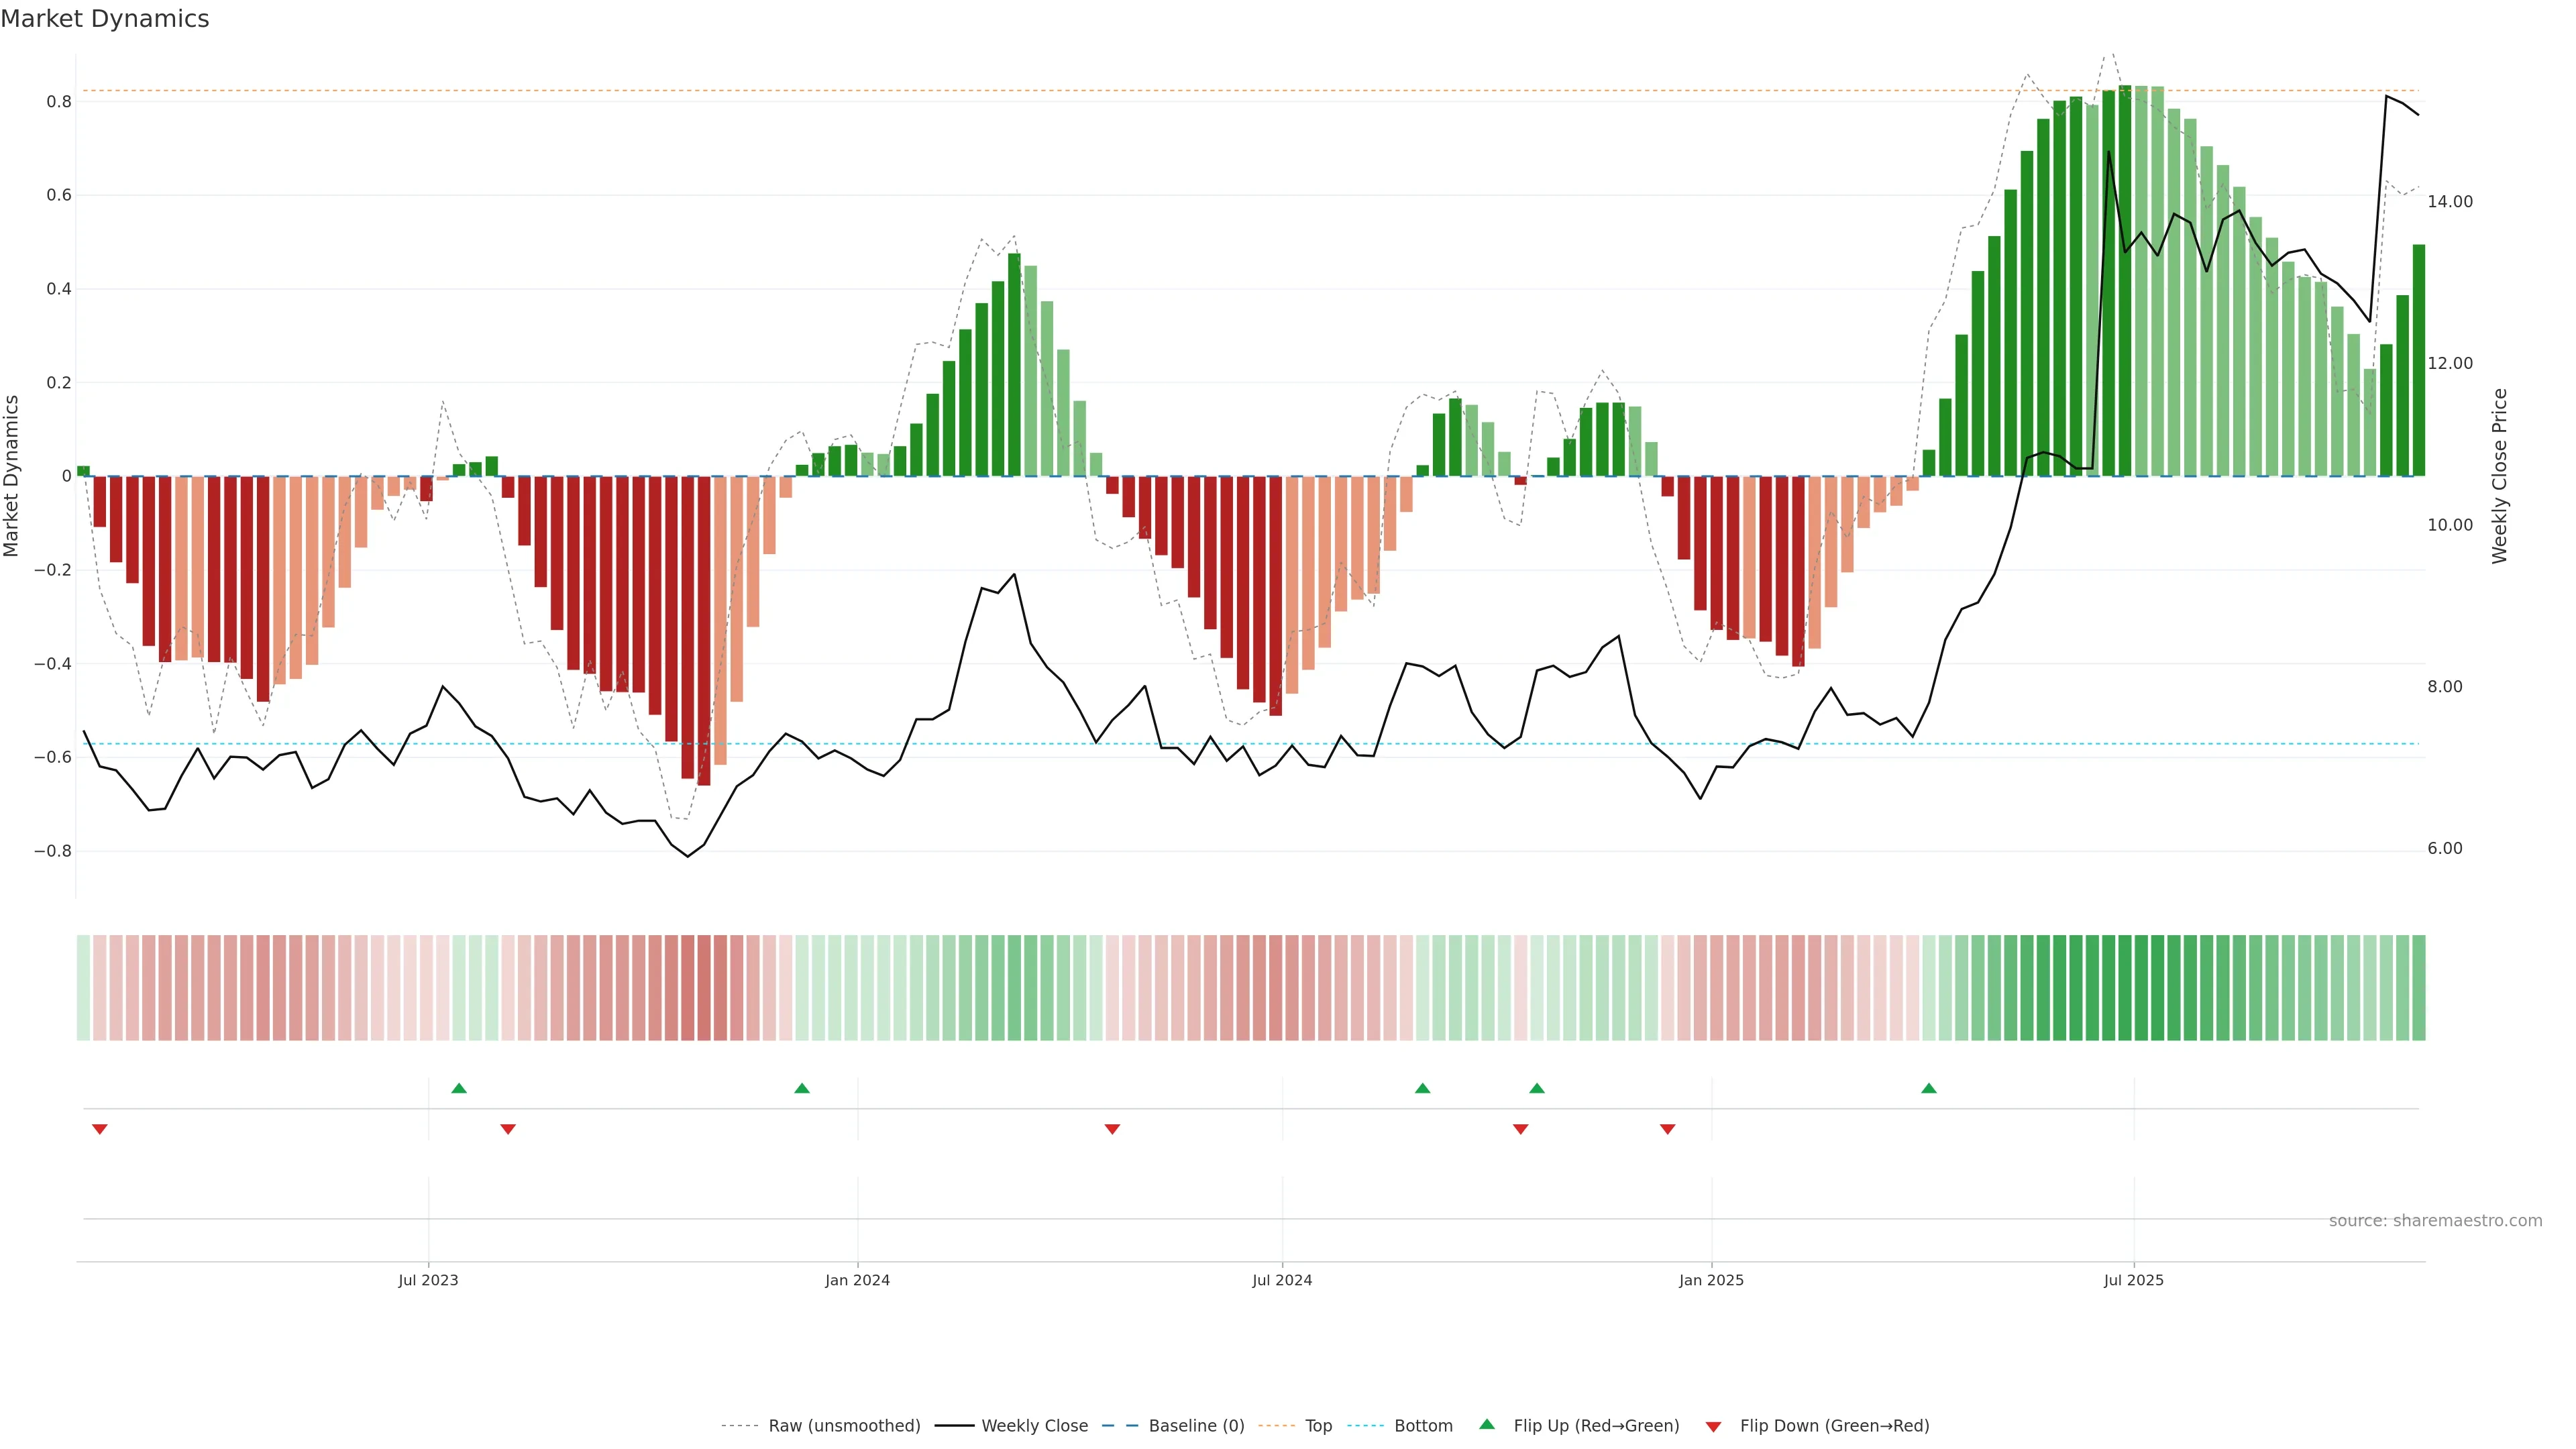Click the Jan 2025 x-axis label
Screen dimensions: 2576x1449
pos(1711,1280)
